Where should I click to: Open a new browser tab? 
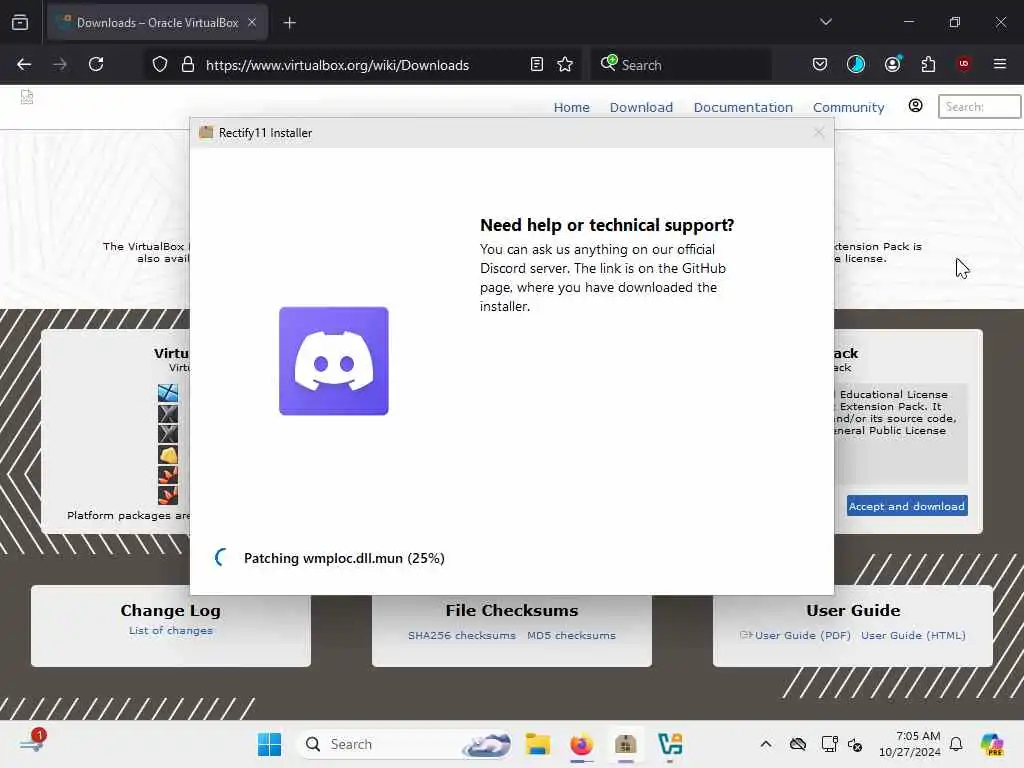coord(290,23)
